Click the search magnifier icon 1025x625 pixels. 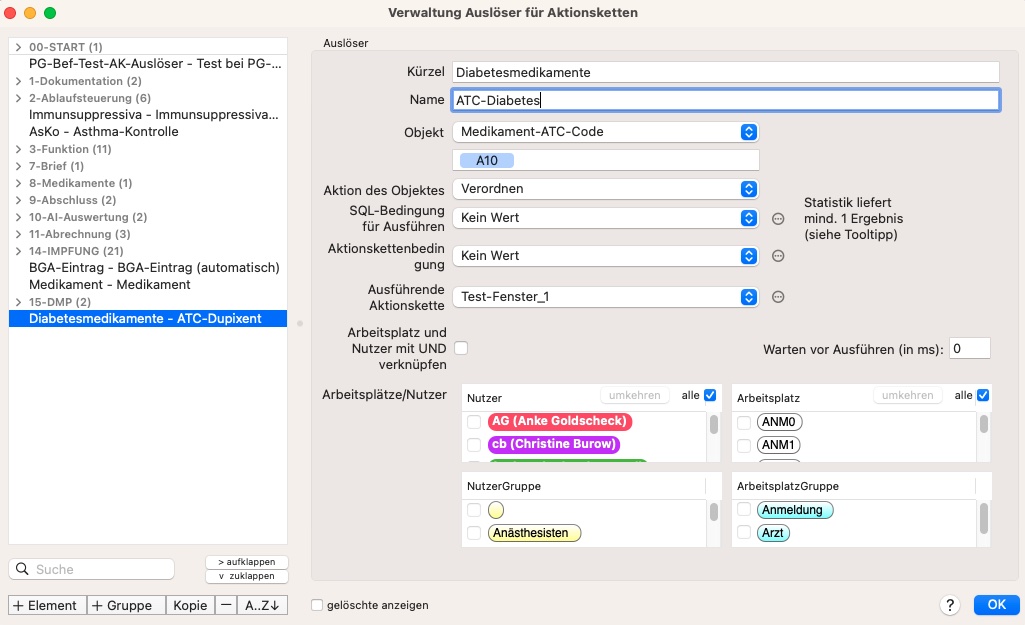pos(22,569)
